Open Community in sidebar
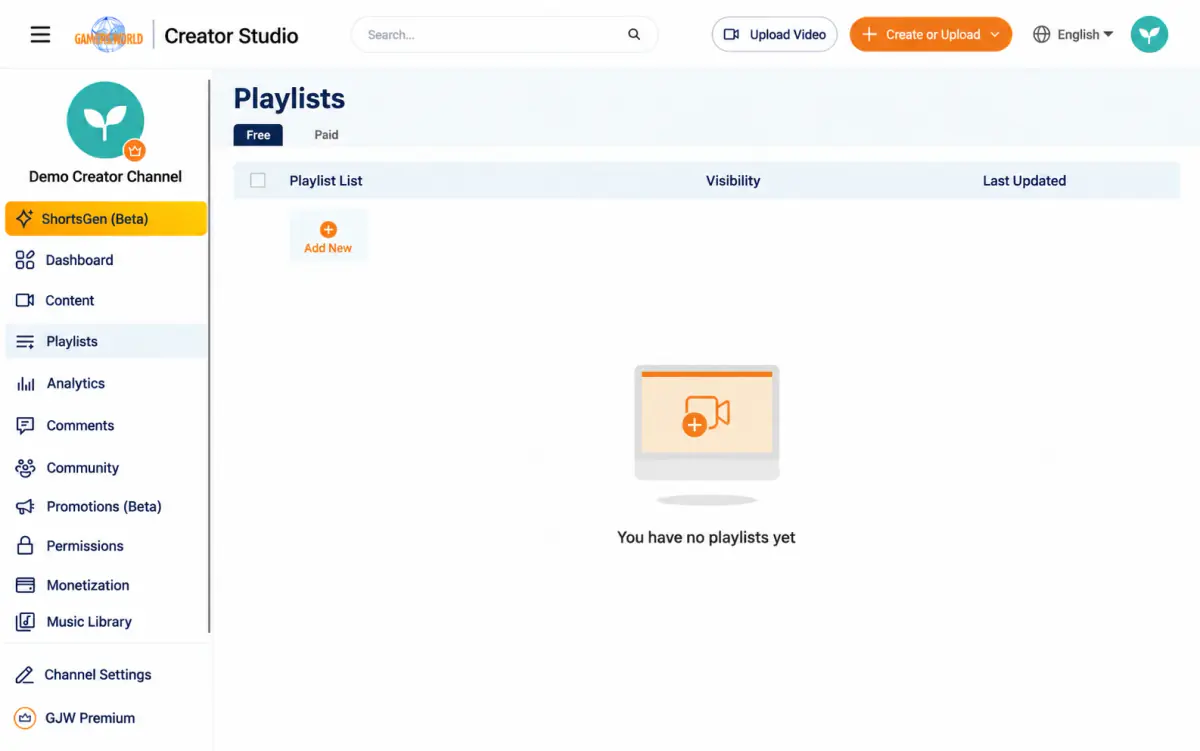1200x751 pixels. [106, 468]
